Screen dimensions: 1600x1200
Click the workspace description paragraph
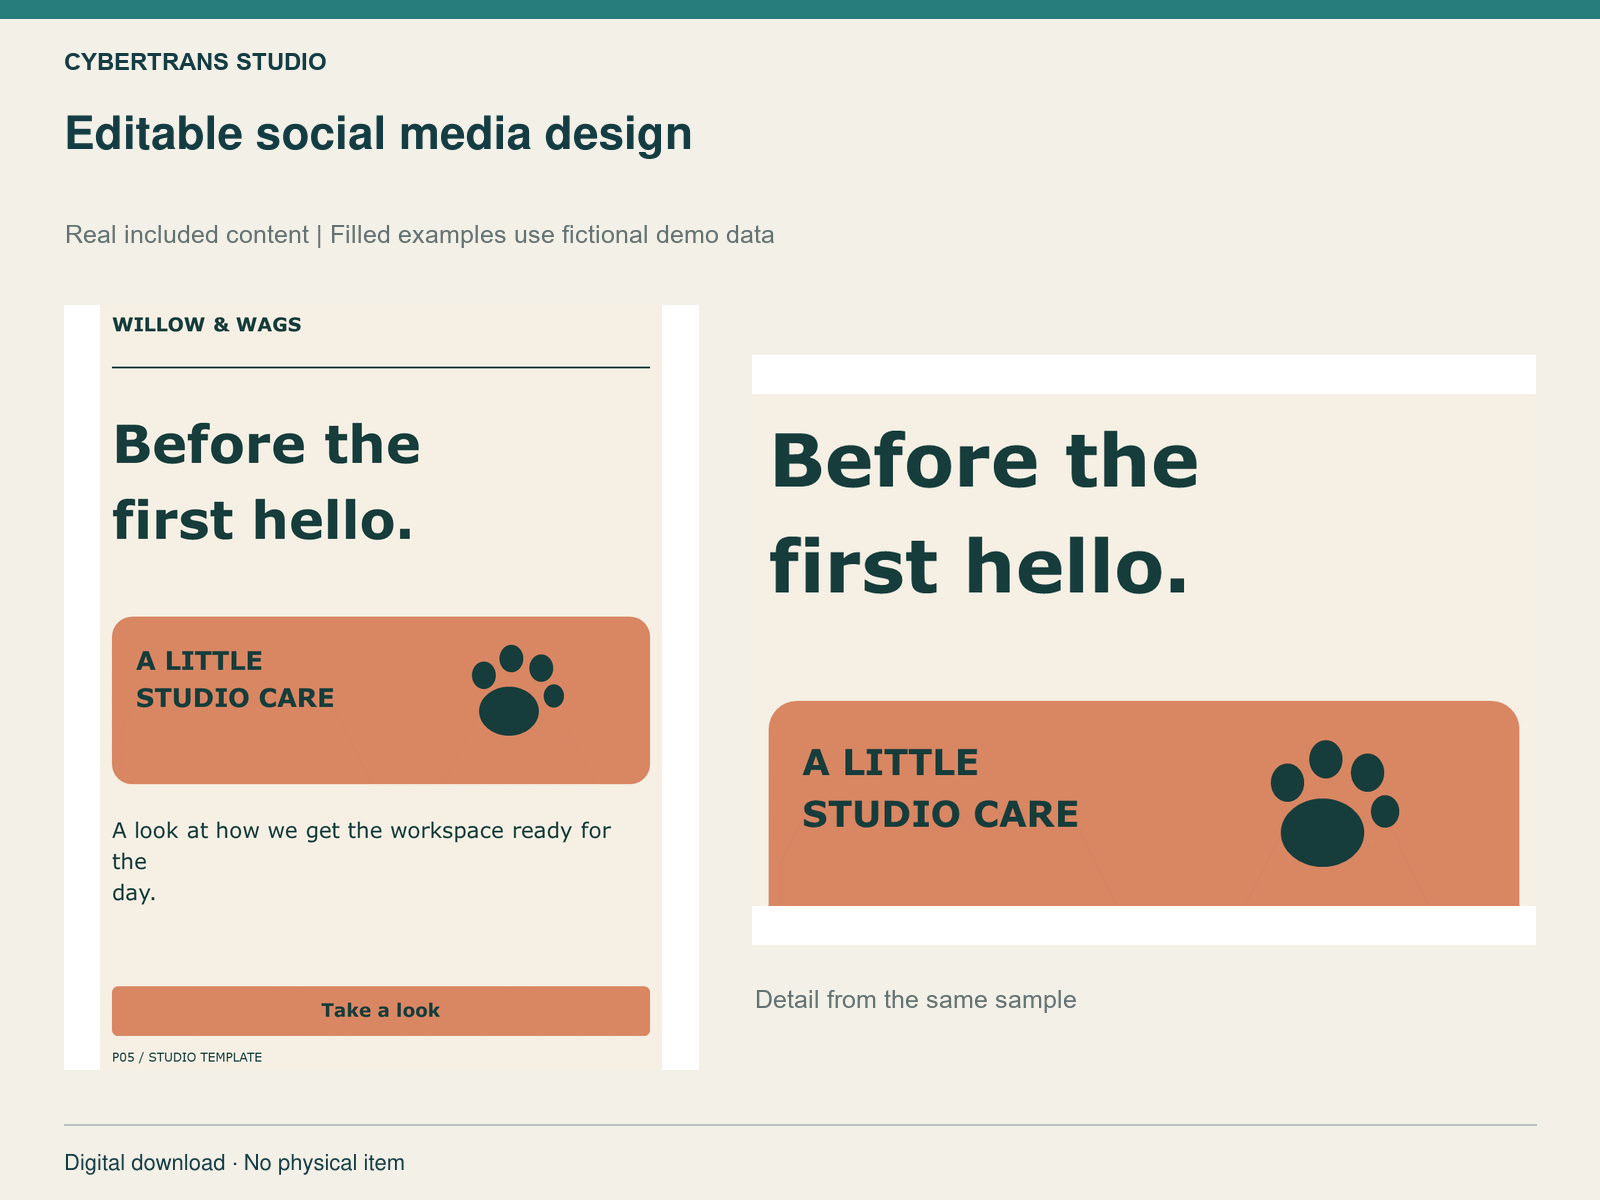361,861
